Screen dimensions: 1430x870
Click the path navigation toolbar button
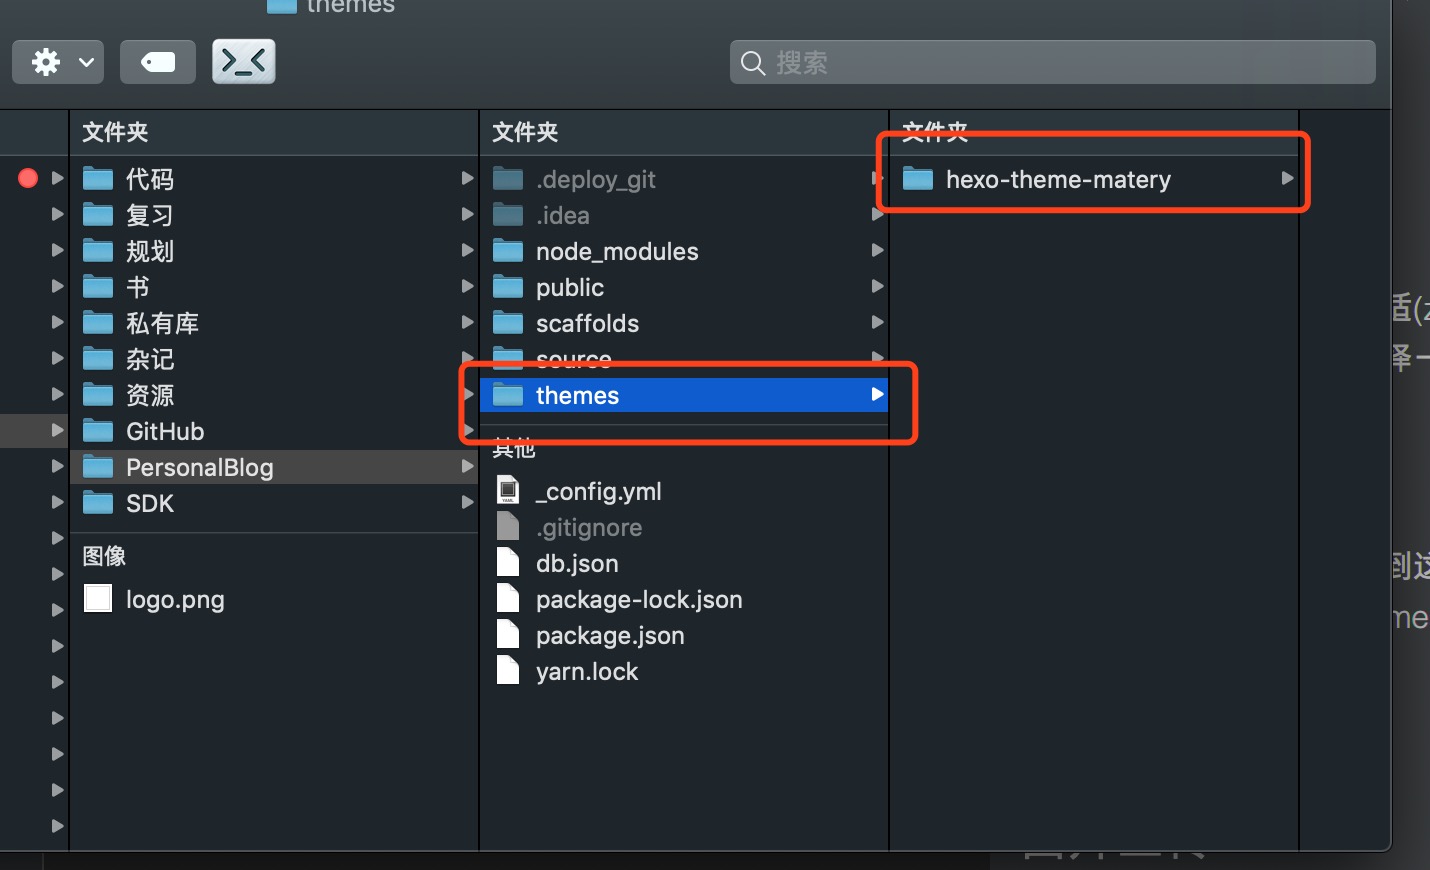[x=244, y=62]
